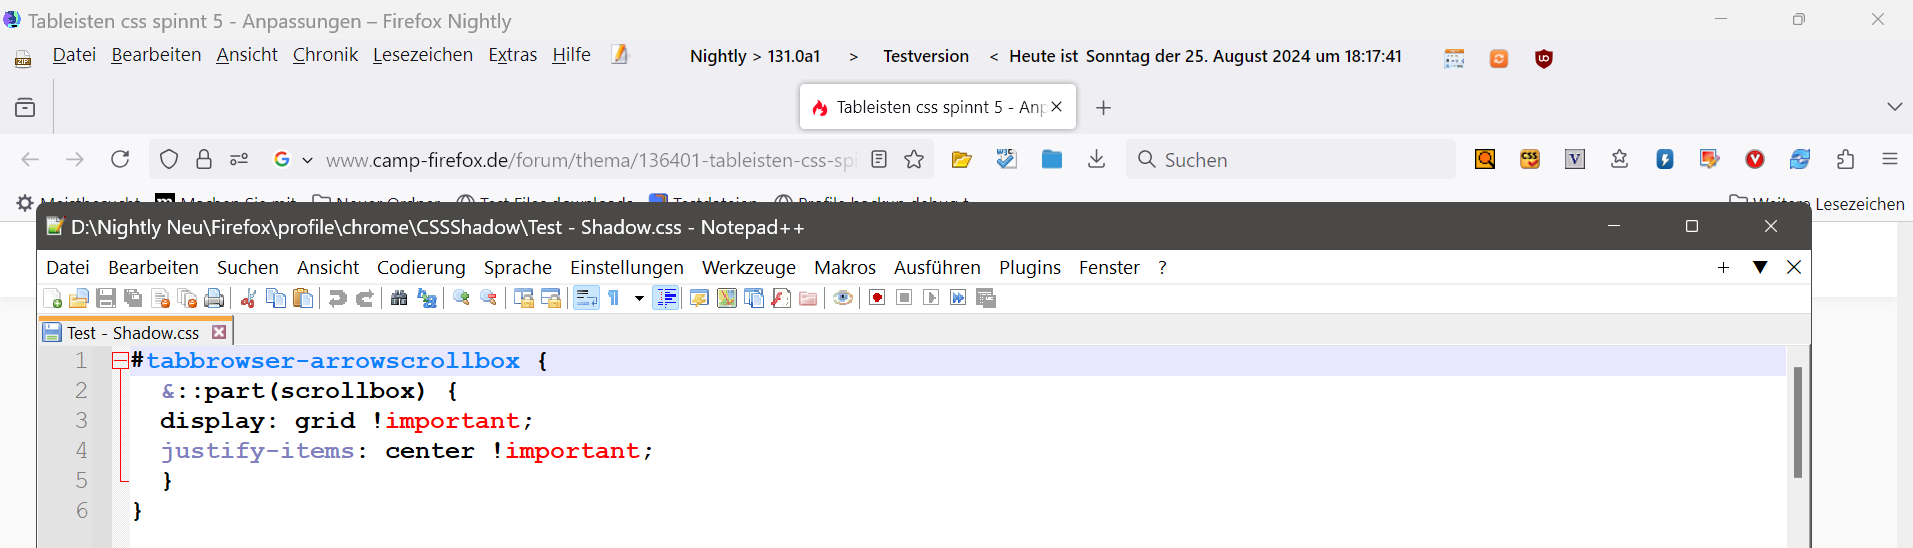
Task: Toggle the indent guide button
Action: [x=666, y=298]
